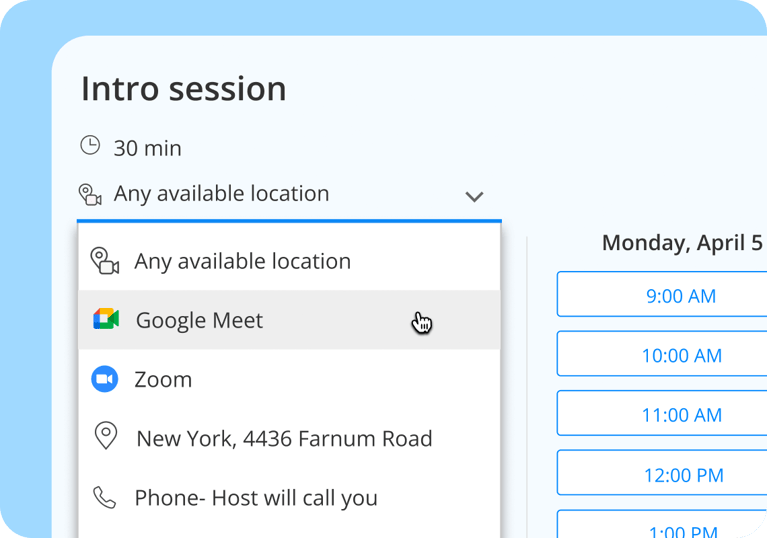Choose Phone- Host will call you
Image resolution: width=767 pixels, height=538 pixels.
tap(256, 497)
